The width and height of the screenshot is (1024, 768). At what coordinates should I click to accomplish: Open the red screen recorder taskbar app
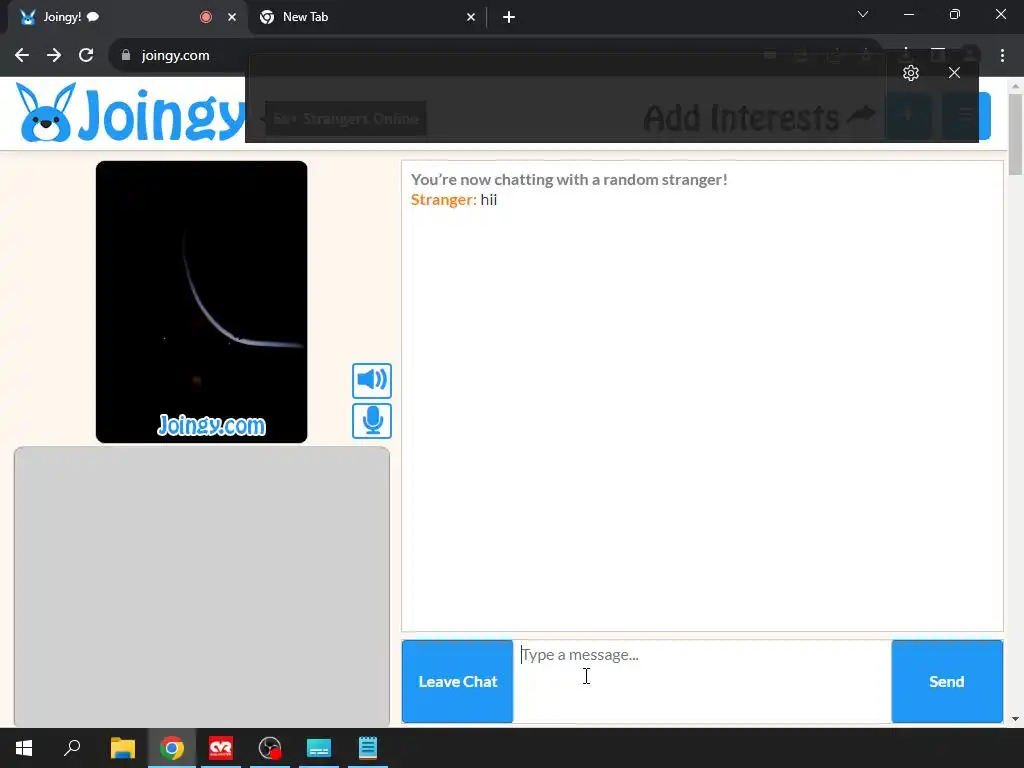(221, 748)
